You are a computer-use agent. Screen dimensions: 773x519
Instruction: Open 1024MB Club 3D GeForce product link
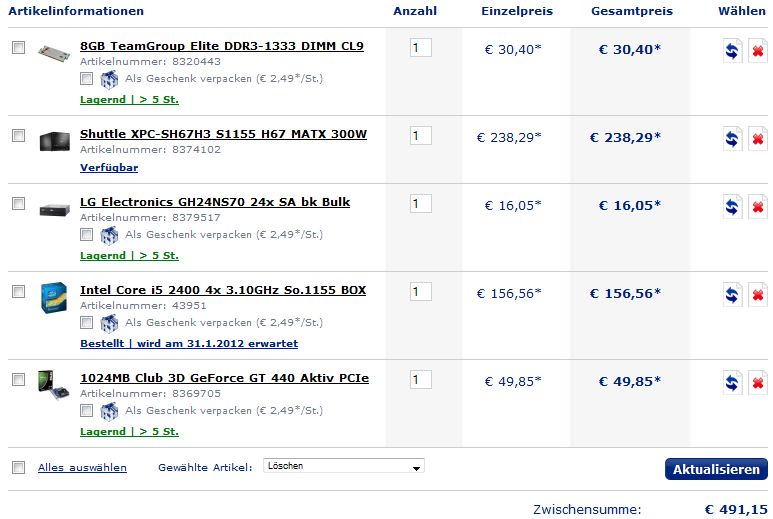click(224, 378)
